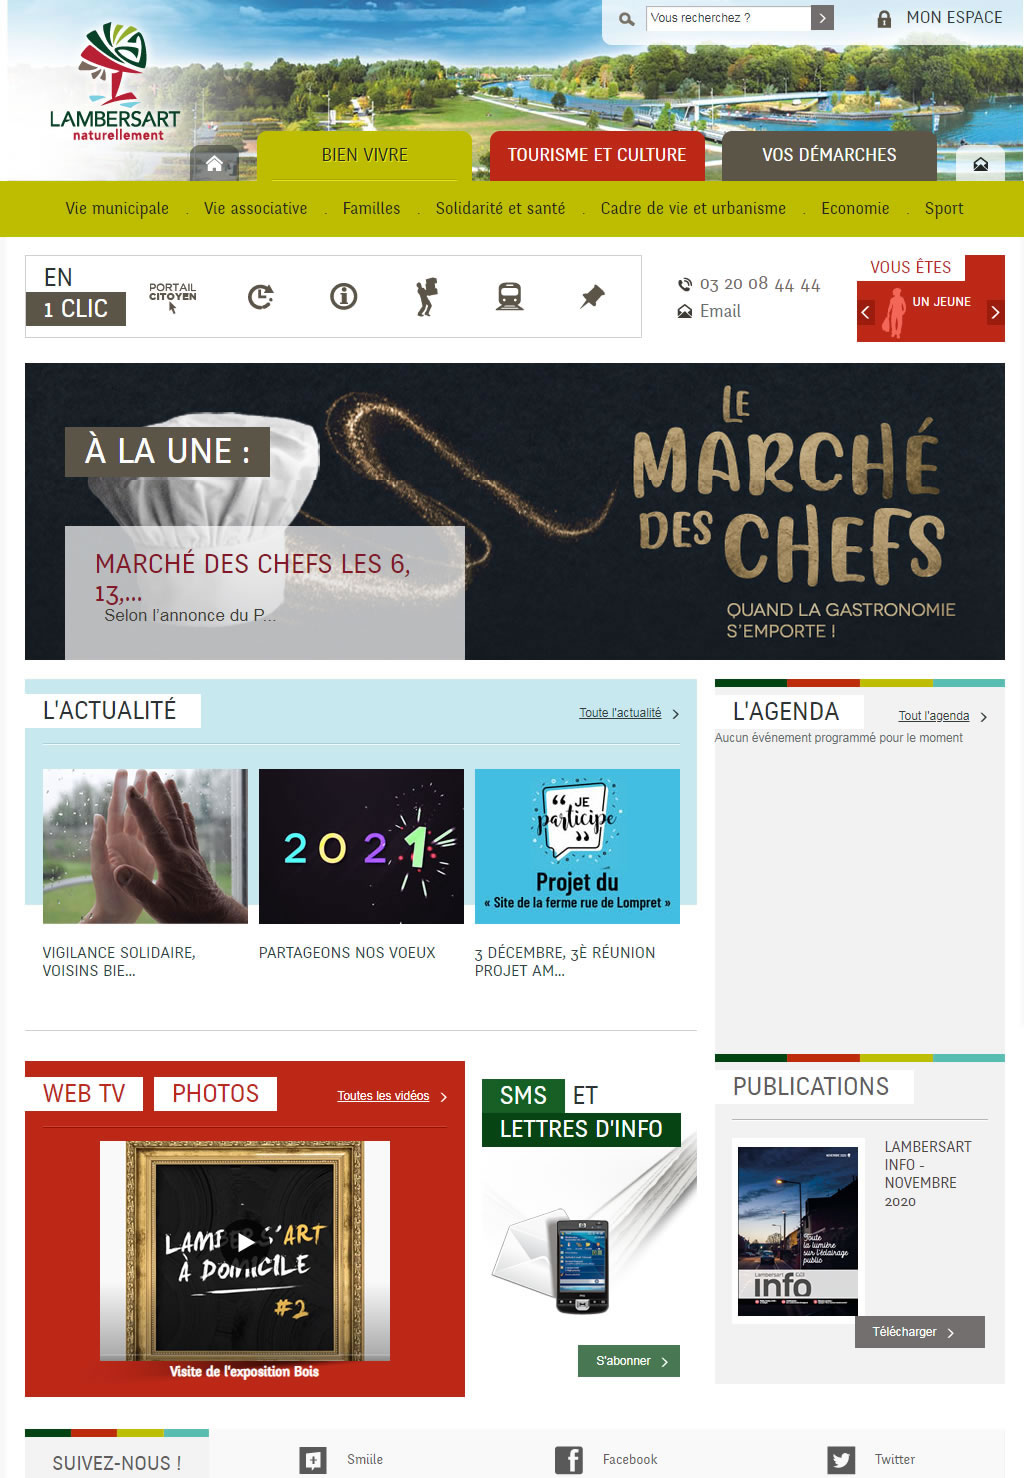Open the home icon tab

pyautogui.click(x=214, y=163)
